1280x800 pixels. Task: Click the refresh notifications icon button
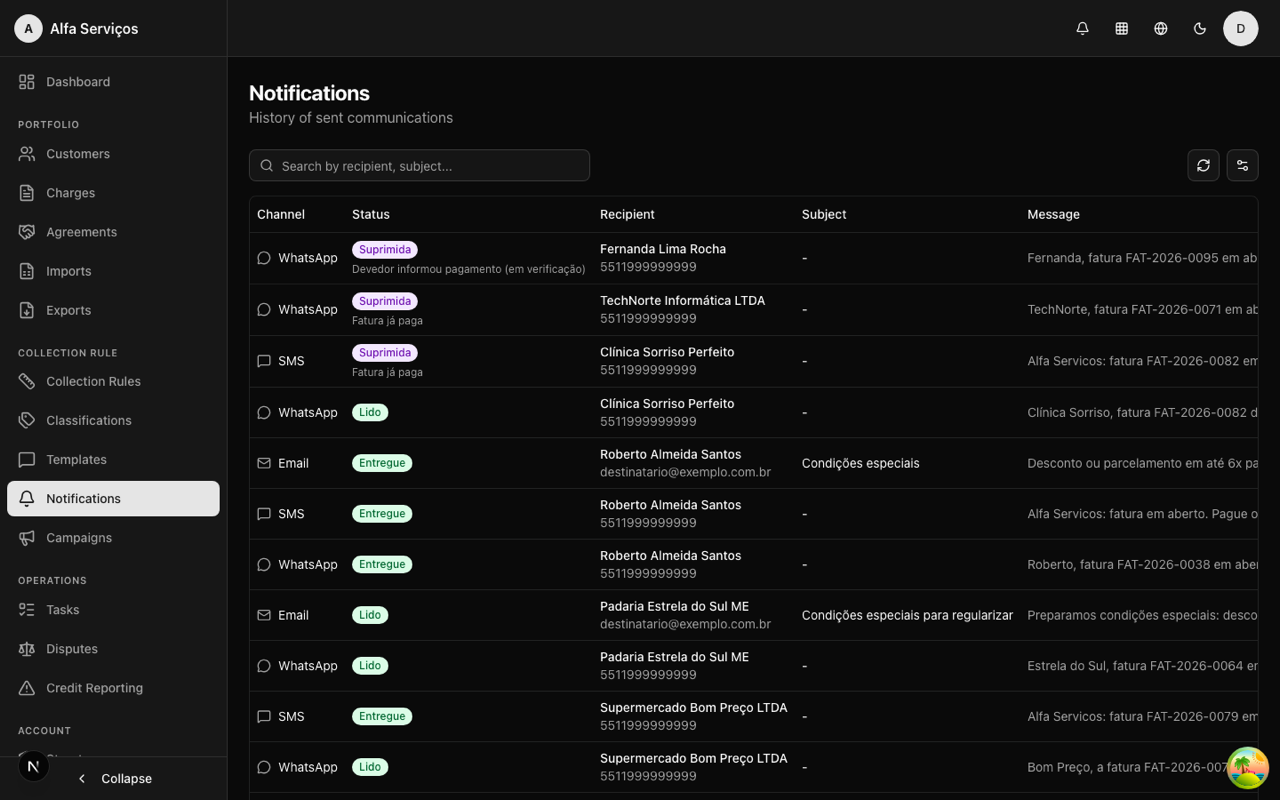(1203, 166)
